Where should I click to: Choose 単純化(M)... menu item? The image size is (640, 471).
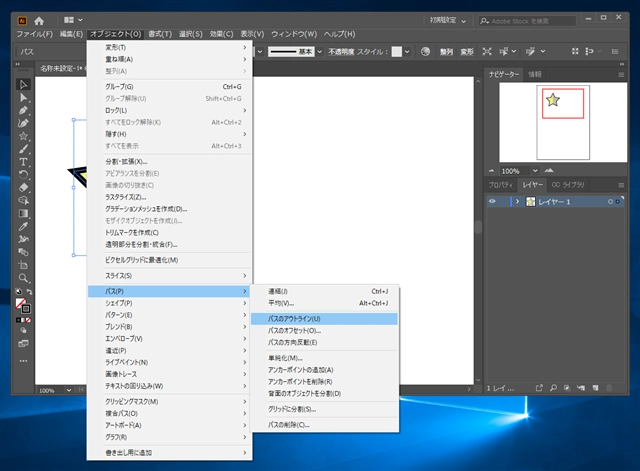324,358
